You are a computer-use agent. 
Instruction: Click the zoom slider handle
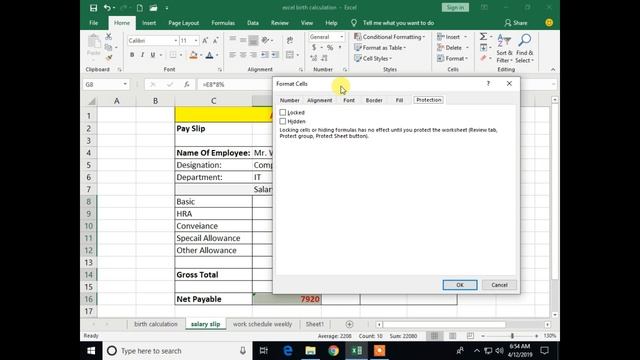(x=512, y=336)
